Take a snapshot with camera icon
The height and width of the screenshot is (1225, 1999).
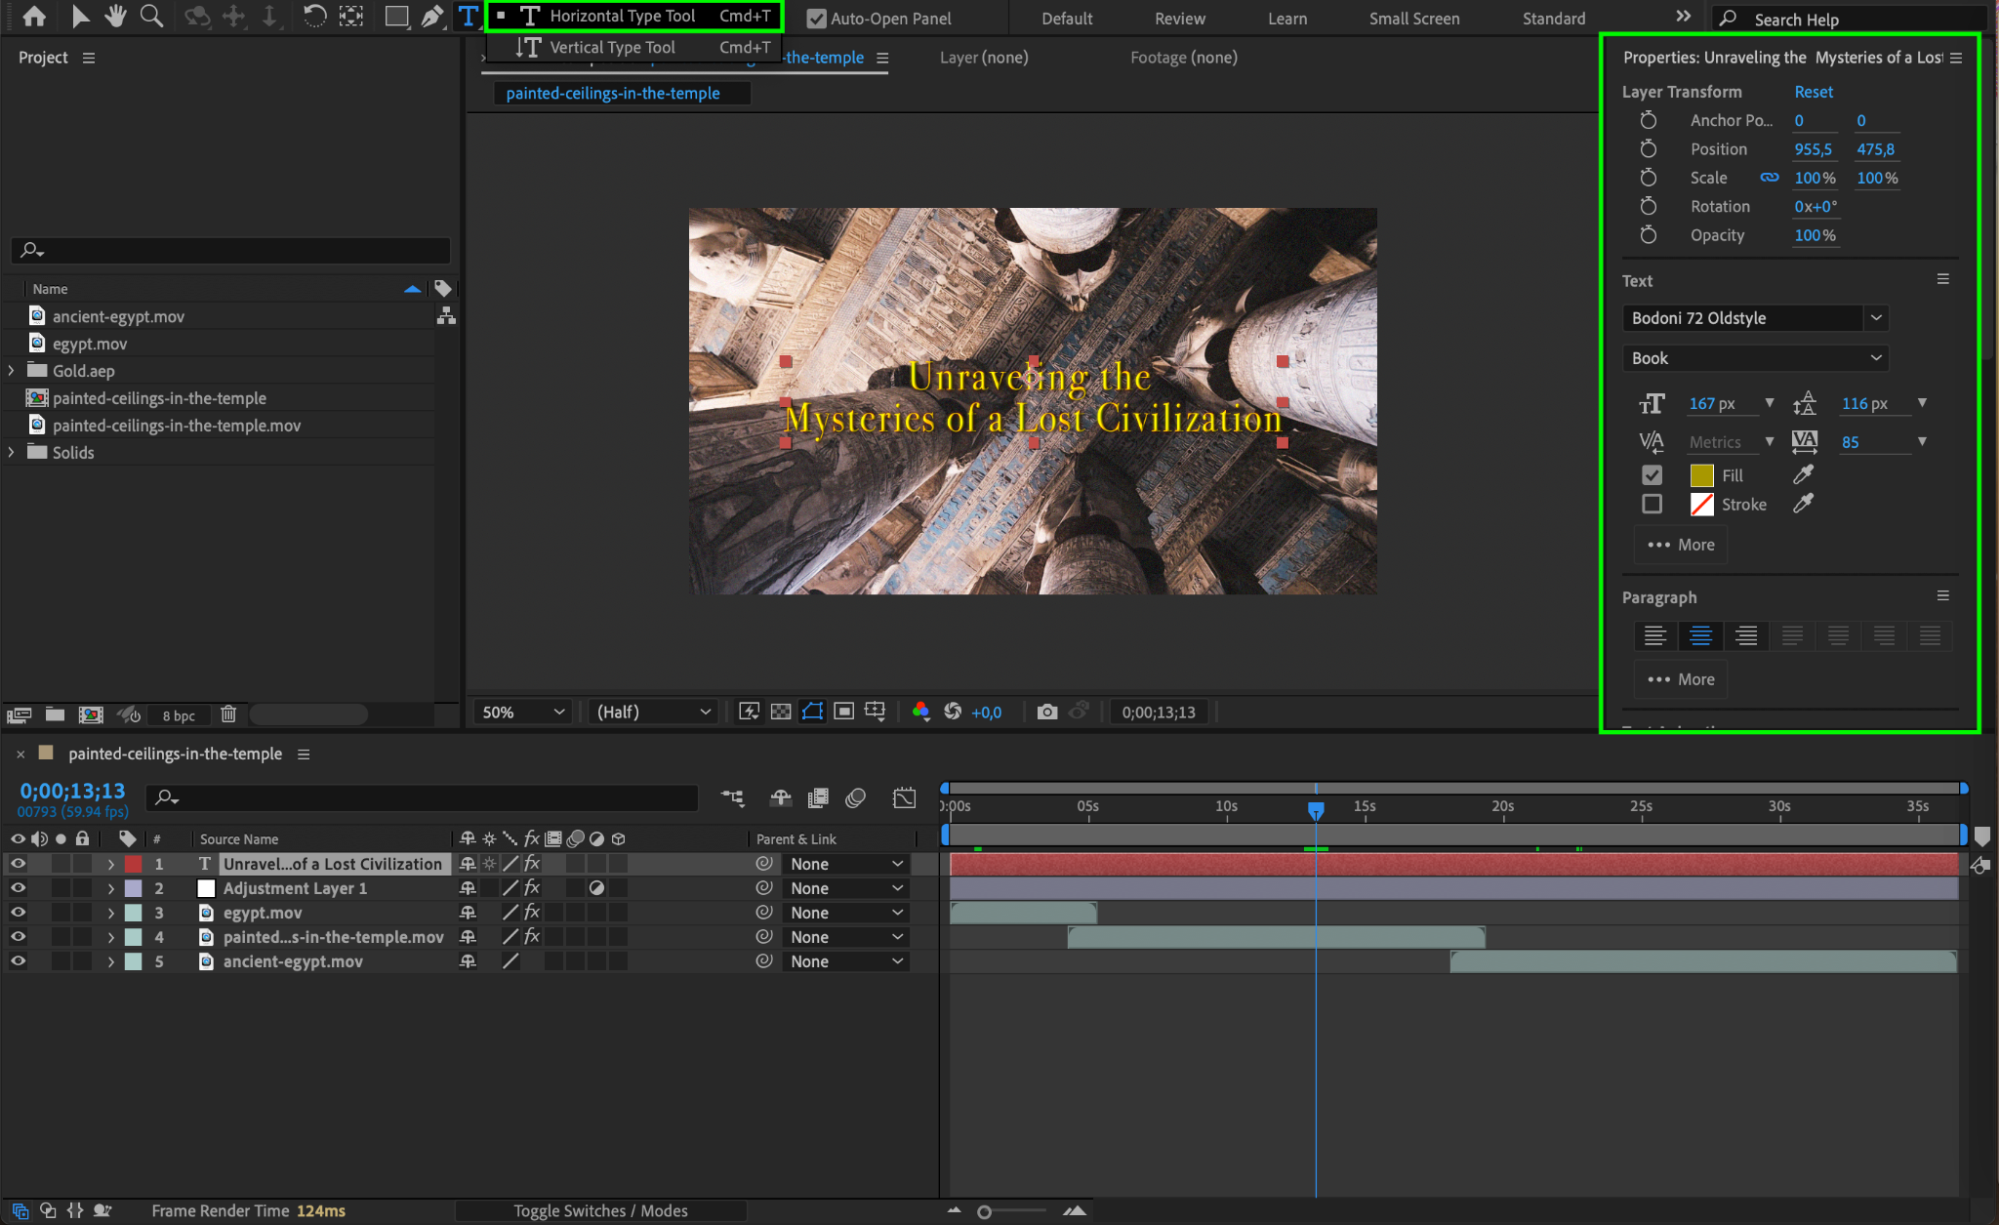[x=1046, y=712]
